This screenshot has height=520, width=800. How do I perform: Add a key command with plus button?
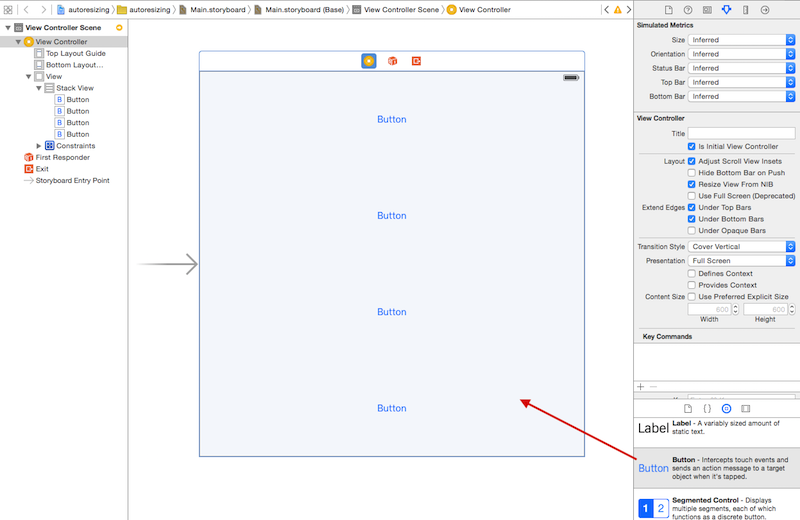pyautogui.click(x=641, y=386)
